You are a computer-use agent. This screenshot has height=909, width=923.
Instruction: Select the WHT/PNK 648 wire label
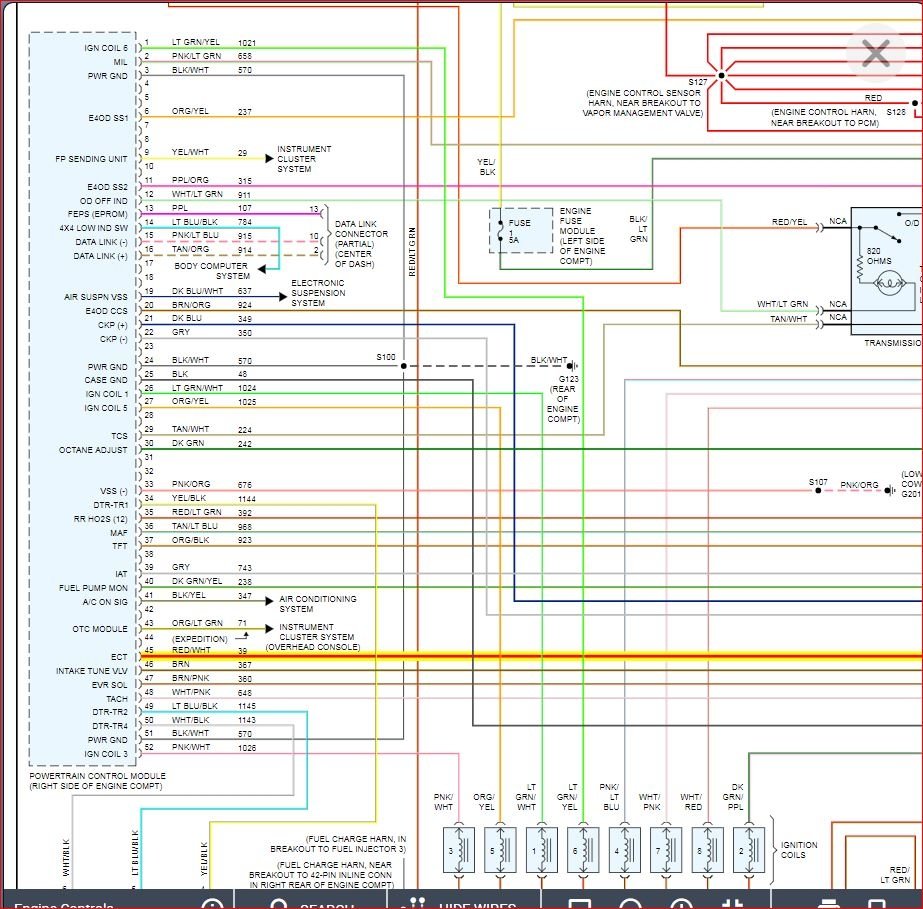click(211, 692)
